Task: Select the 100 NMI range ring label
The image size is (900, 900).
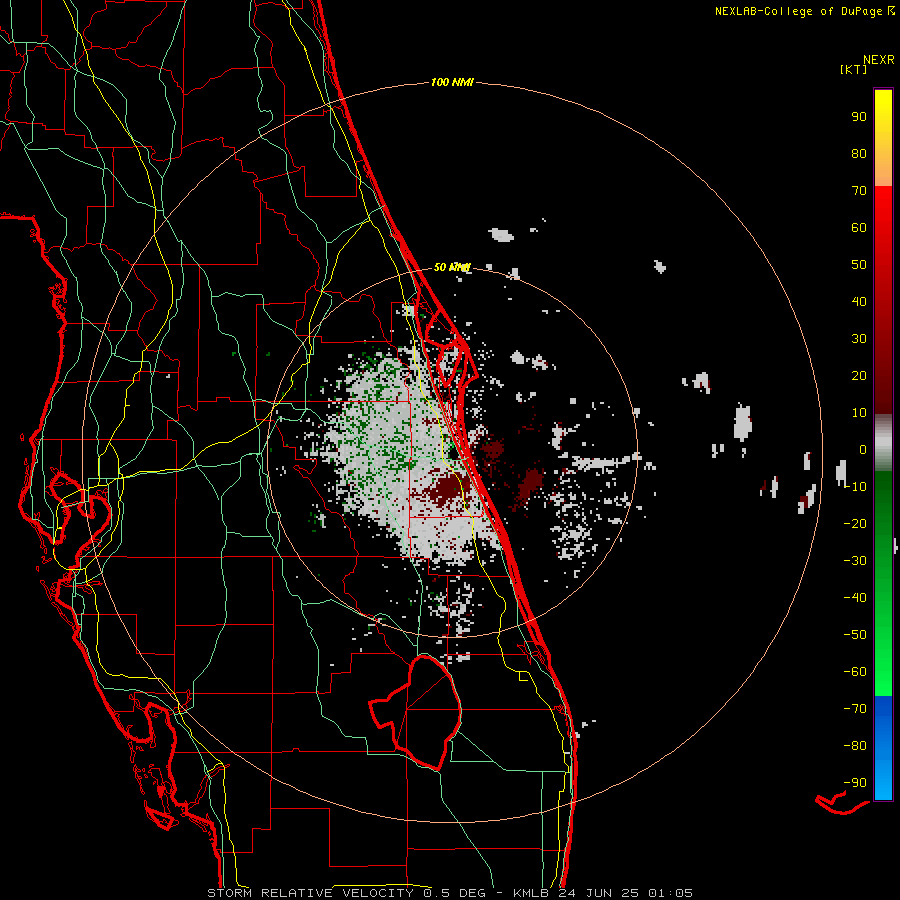Action: point(452,82)
